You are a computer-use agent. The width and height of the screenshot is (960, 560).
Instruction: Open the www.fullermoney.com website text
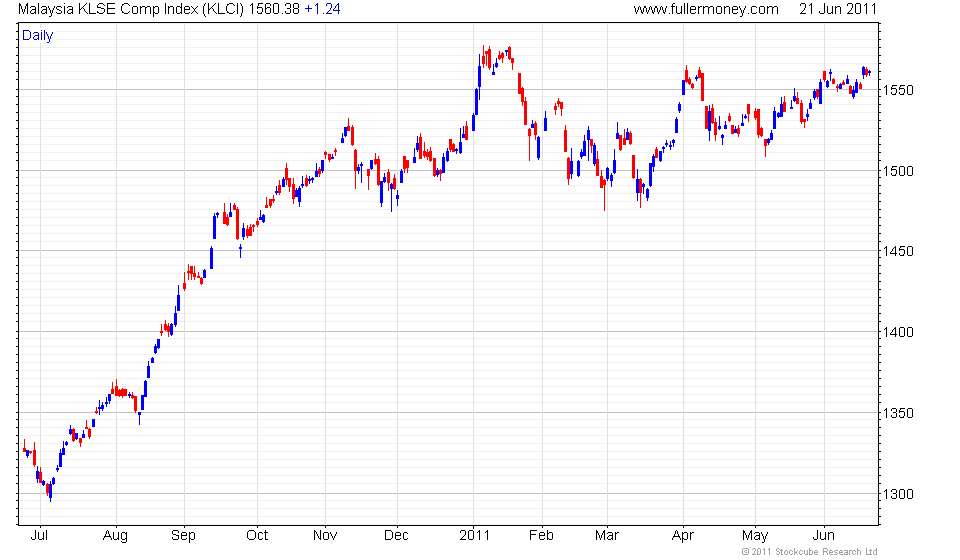(706, 9)
